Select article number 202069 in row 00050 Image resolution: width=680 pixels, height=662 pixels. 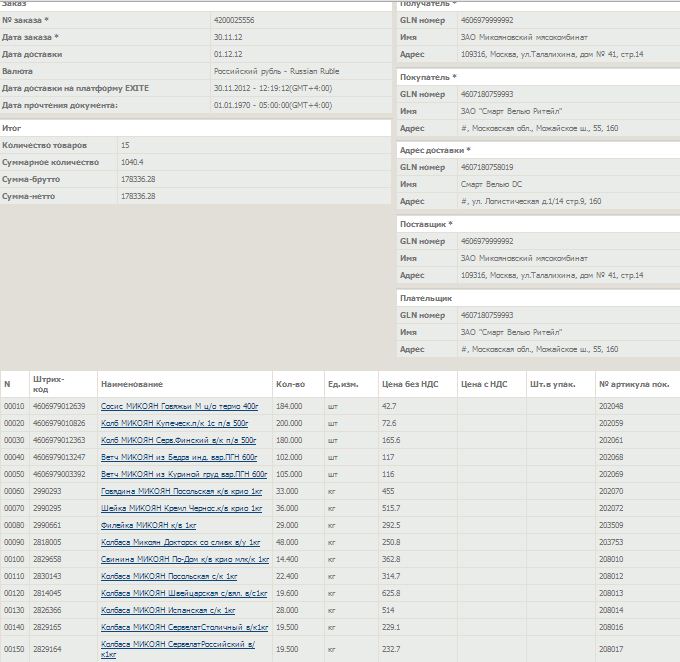point(611,474)
